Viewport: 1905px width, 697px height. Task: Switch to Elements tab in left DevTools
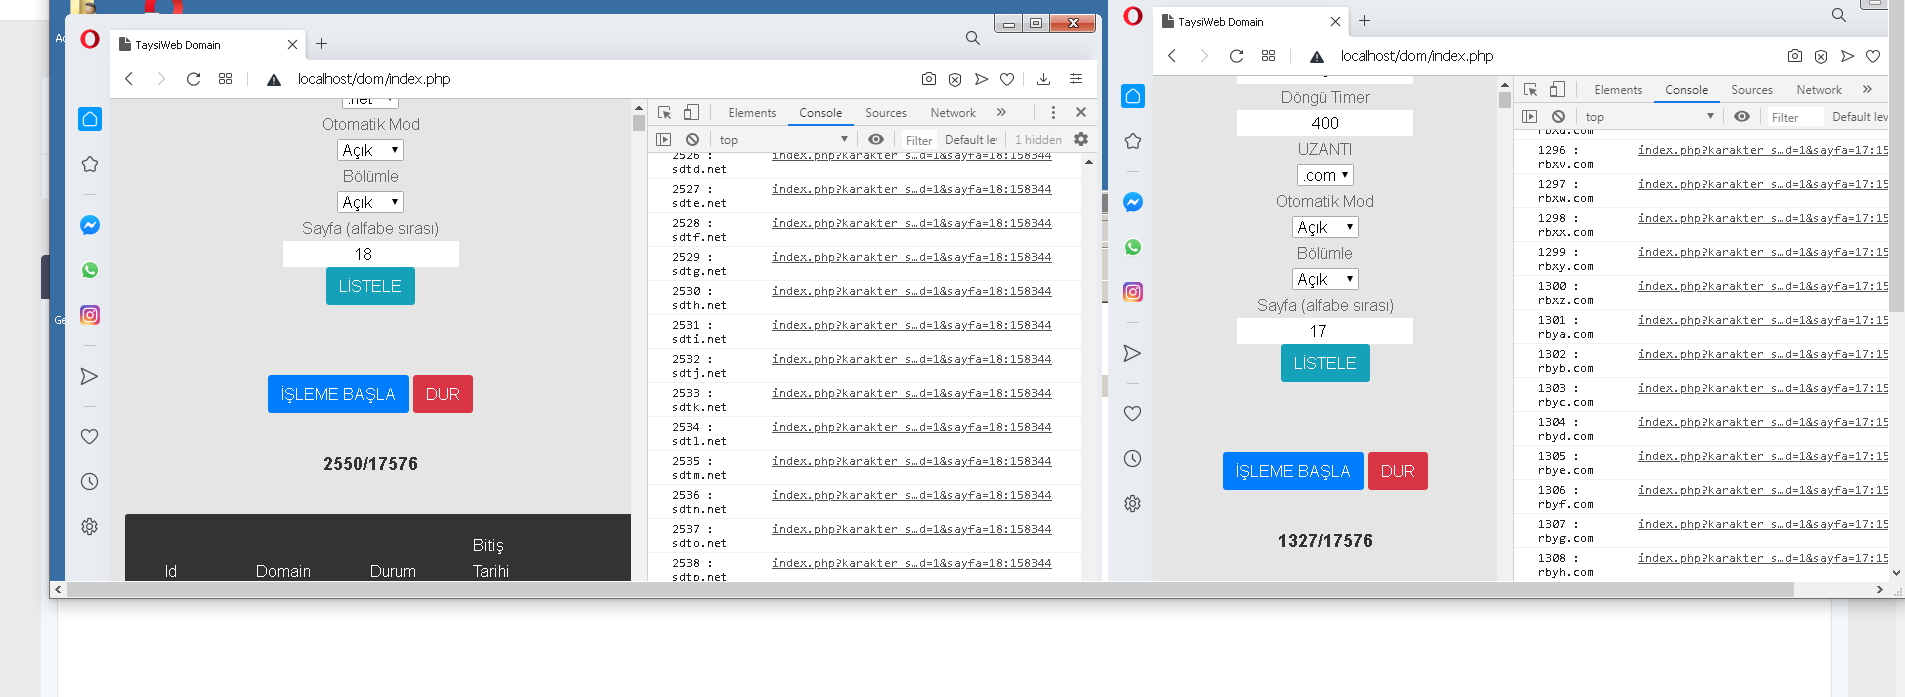pos(752,113)
